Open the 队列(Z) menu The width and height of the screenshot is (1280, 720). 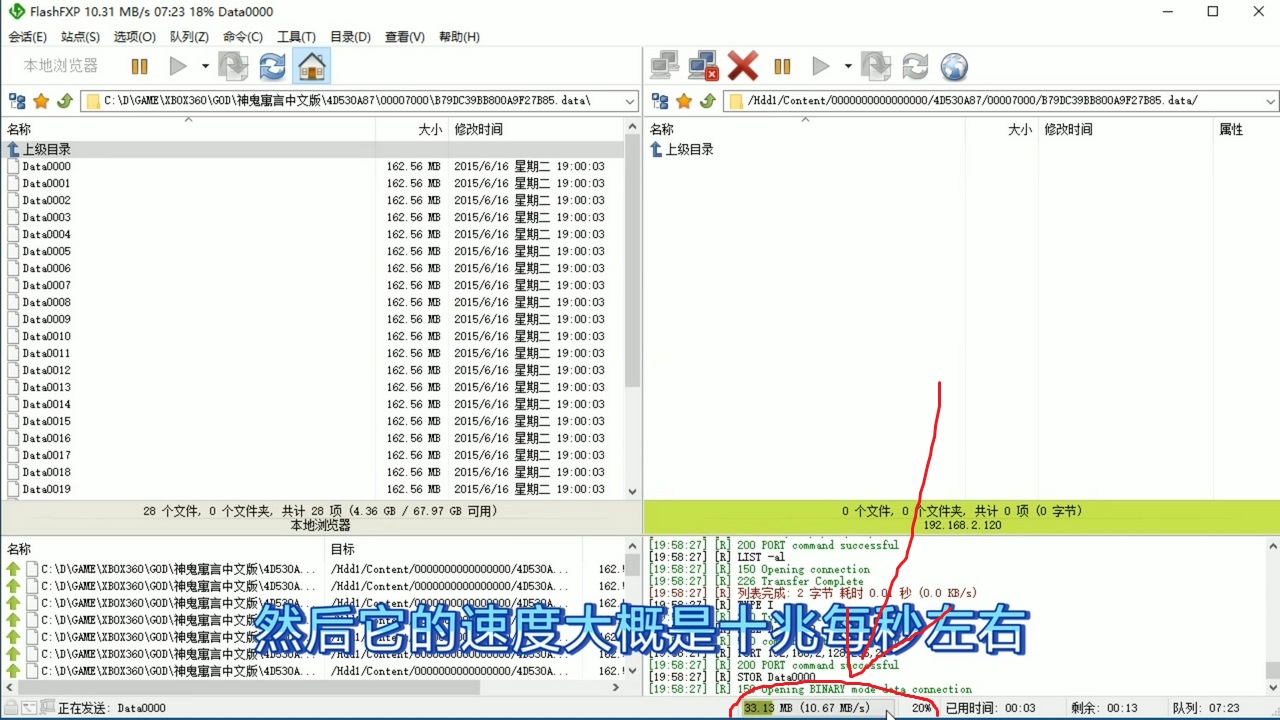click(189, 37)
